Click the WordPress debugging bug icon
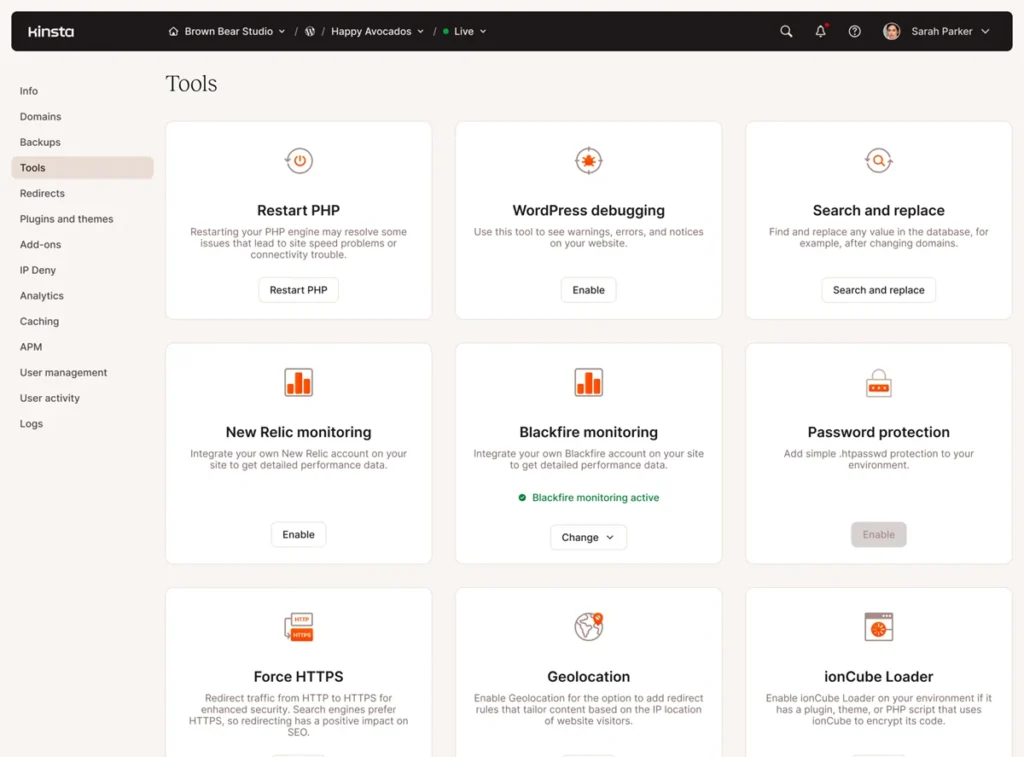The height and width of the screenshot is (757, 1024). click(588, 160)
